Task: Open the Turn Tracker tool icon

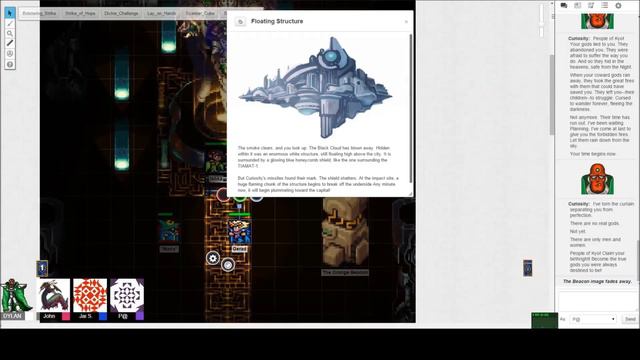Action: pyautogui.click(x=10, y=53)
